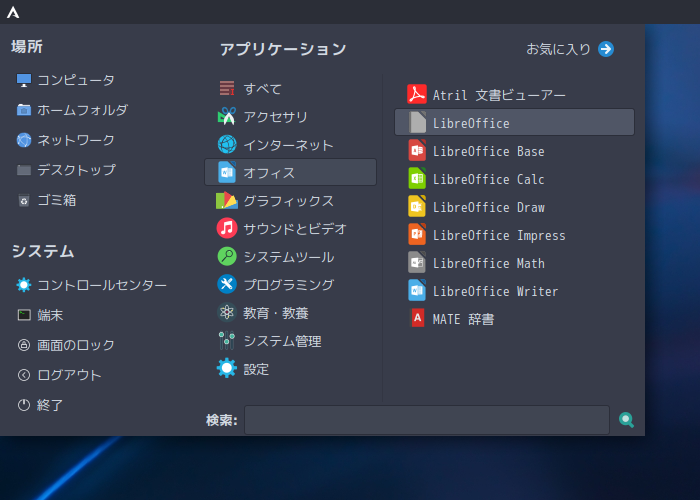Select the インターネット category
The image size is (700, 500).
click(291, 145)
